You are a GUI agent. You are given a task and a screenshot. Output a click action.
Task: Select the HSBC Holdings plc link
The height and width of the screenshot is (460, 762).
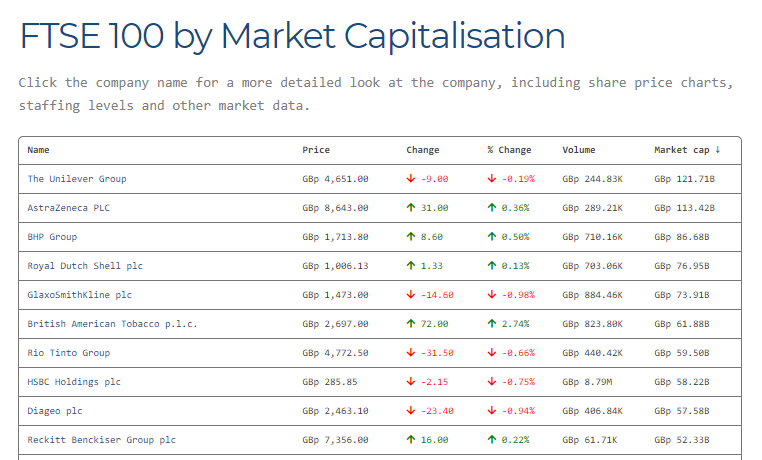pos(74,382)
